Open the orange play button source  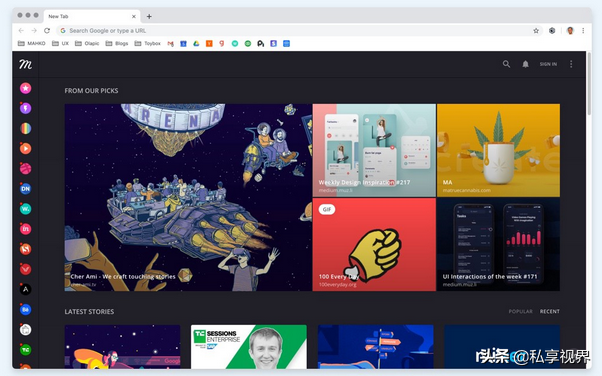[x=26, y=148]
